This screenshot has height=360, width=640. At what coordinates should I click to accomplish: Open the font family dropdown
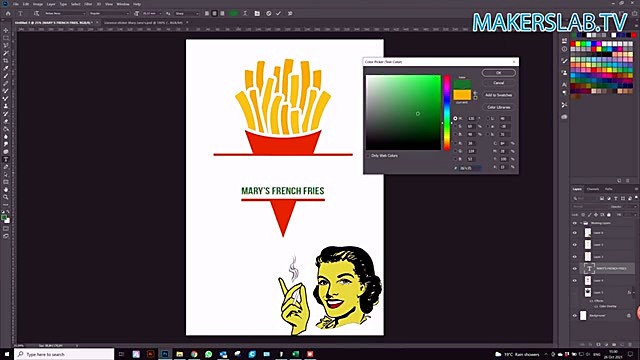tap(64, 13)
